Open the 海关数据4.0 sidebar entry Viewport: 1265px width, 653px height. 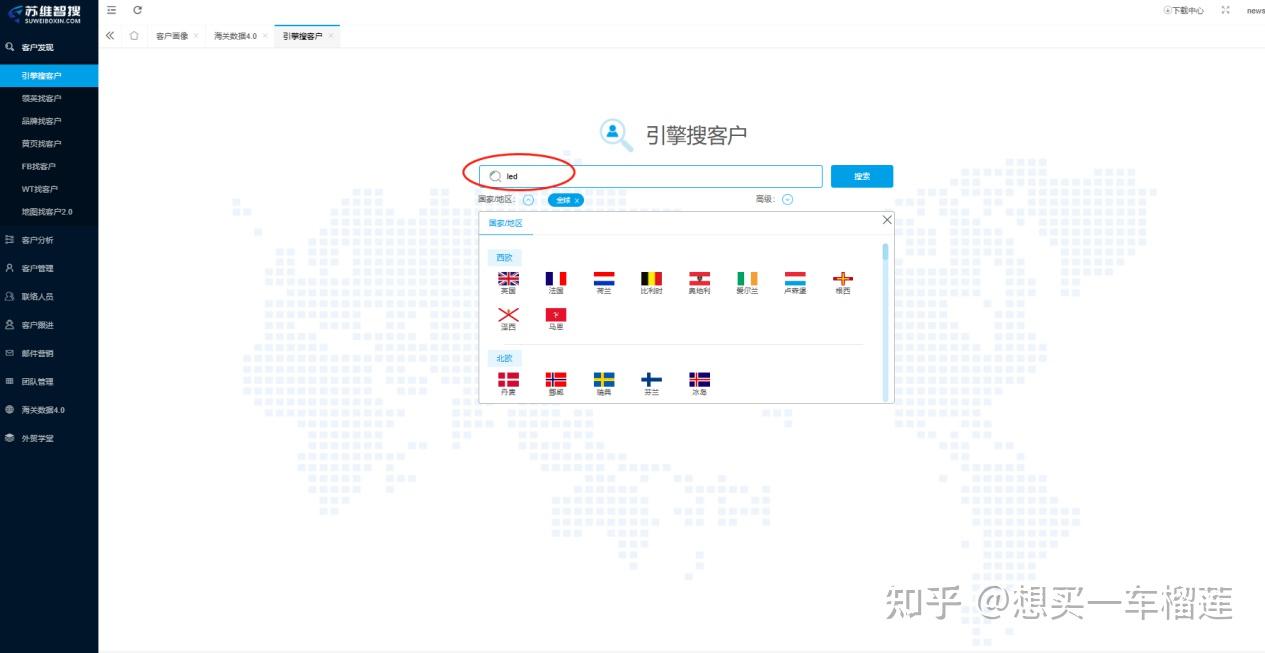[x=40, y=410]
